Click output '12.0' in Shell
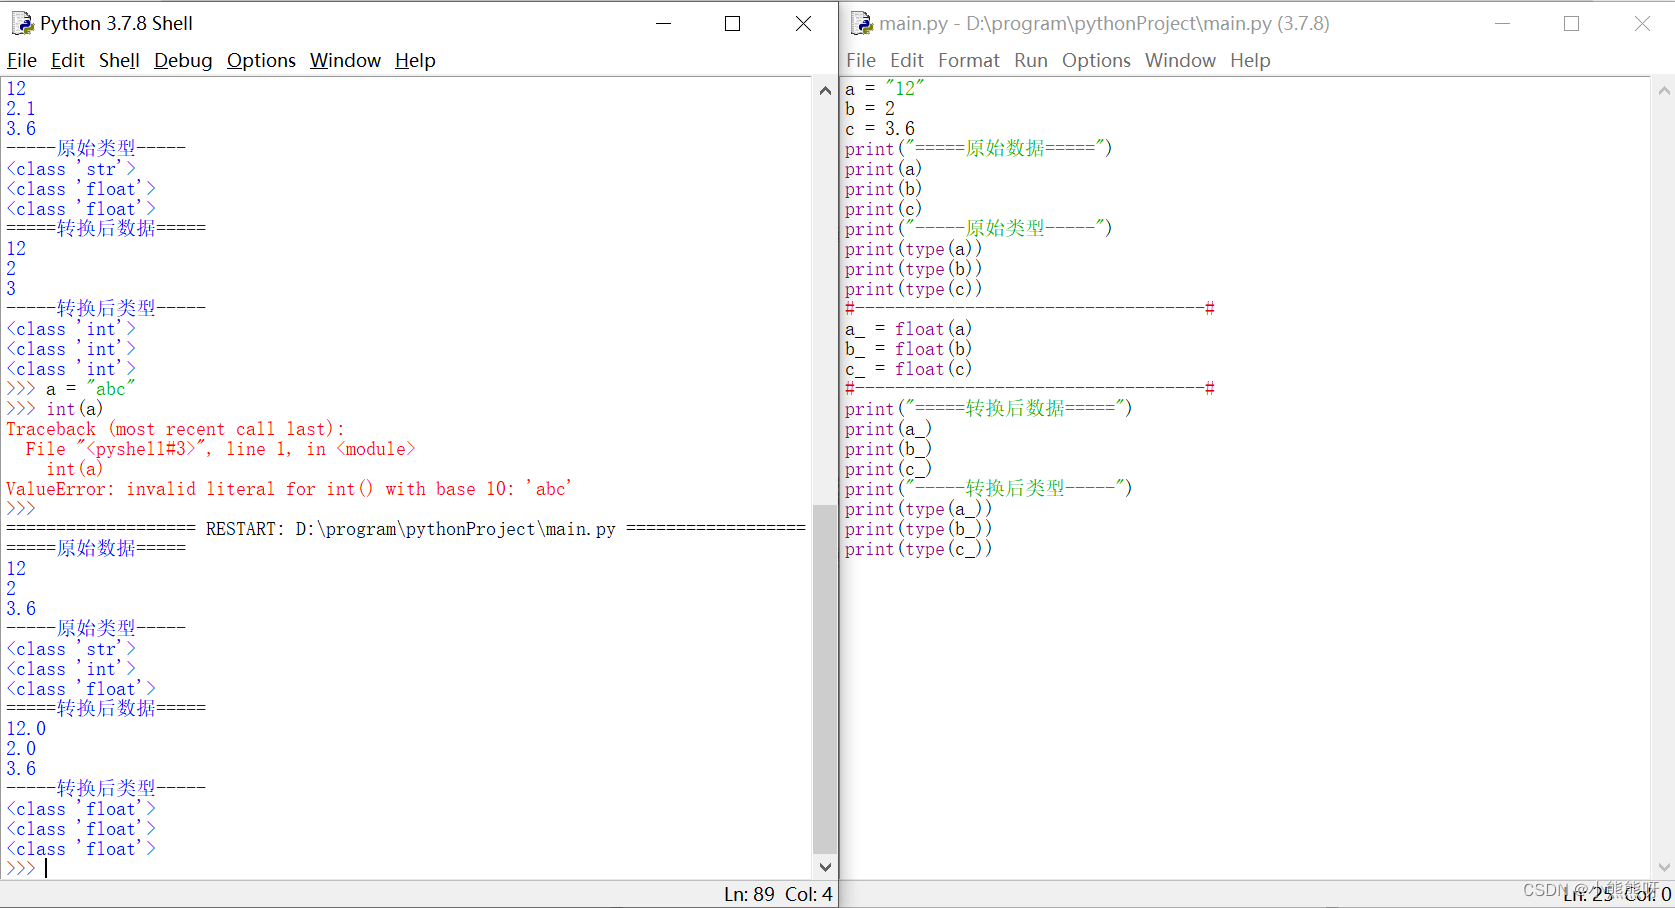The height and width of the screenshot is (908, 1675). click(x=26, y=729)
